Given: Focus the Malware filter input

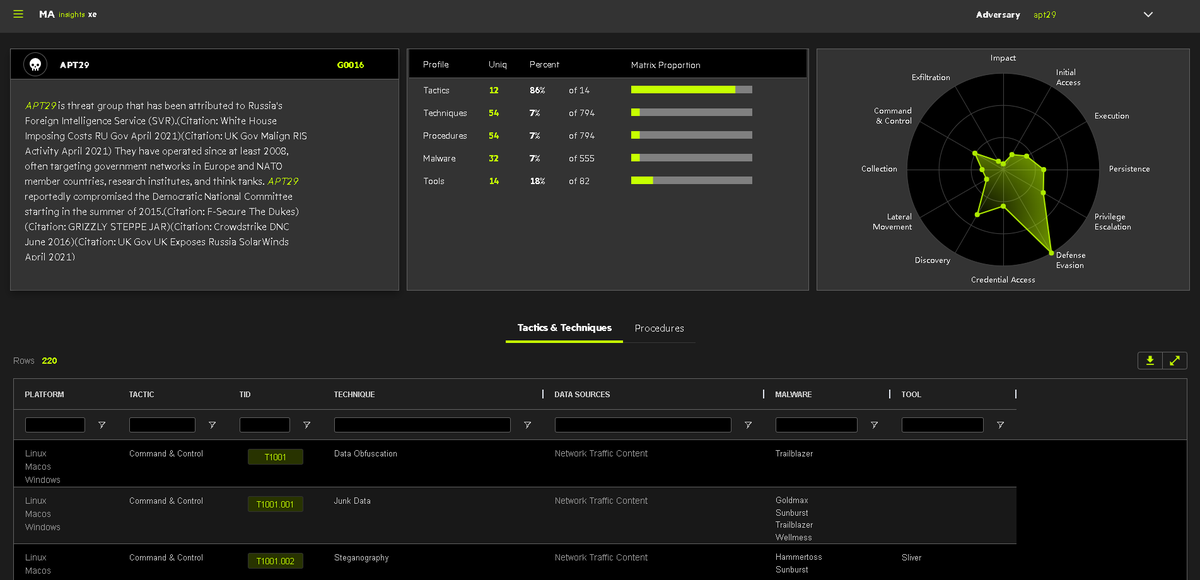Looking at the screenshot, I should 816,425.
